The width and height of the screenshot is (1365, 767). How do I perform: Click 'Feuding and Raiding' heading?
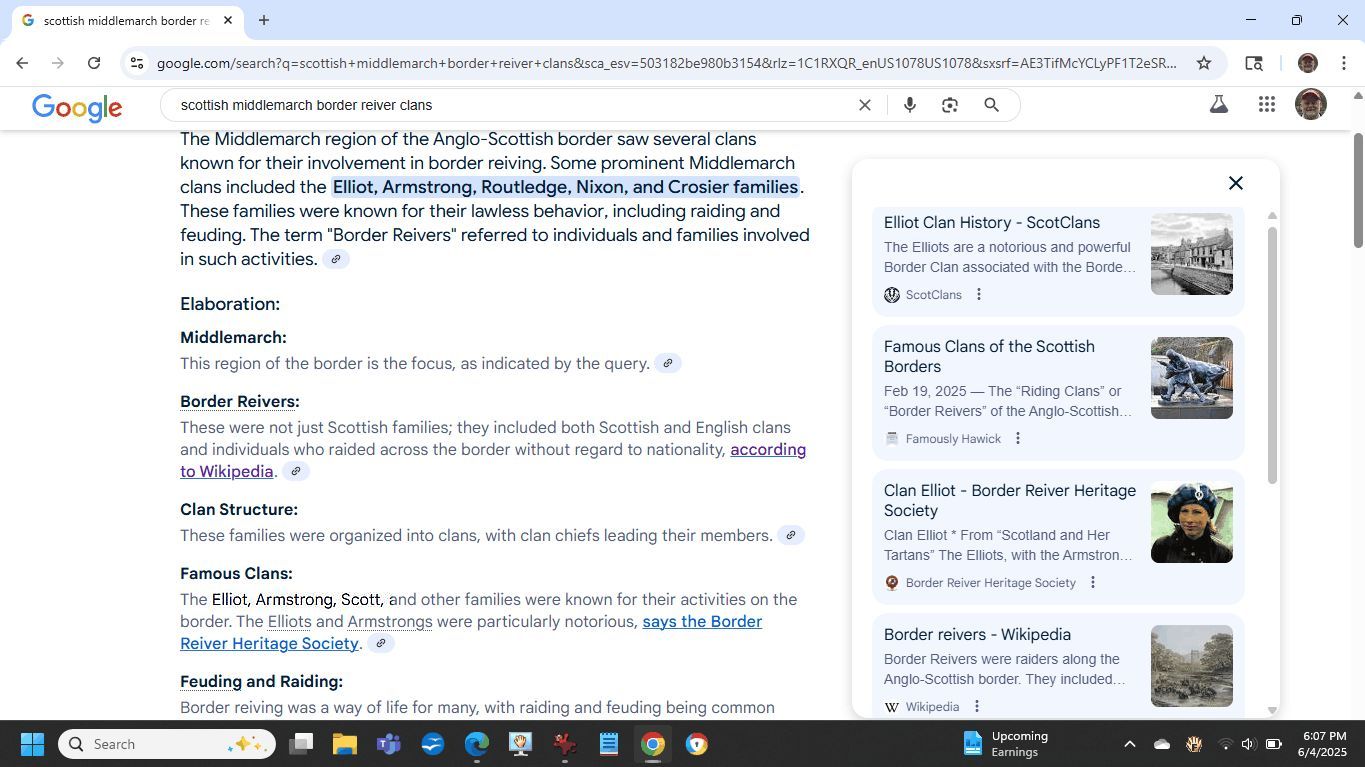261,681
